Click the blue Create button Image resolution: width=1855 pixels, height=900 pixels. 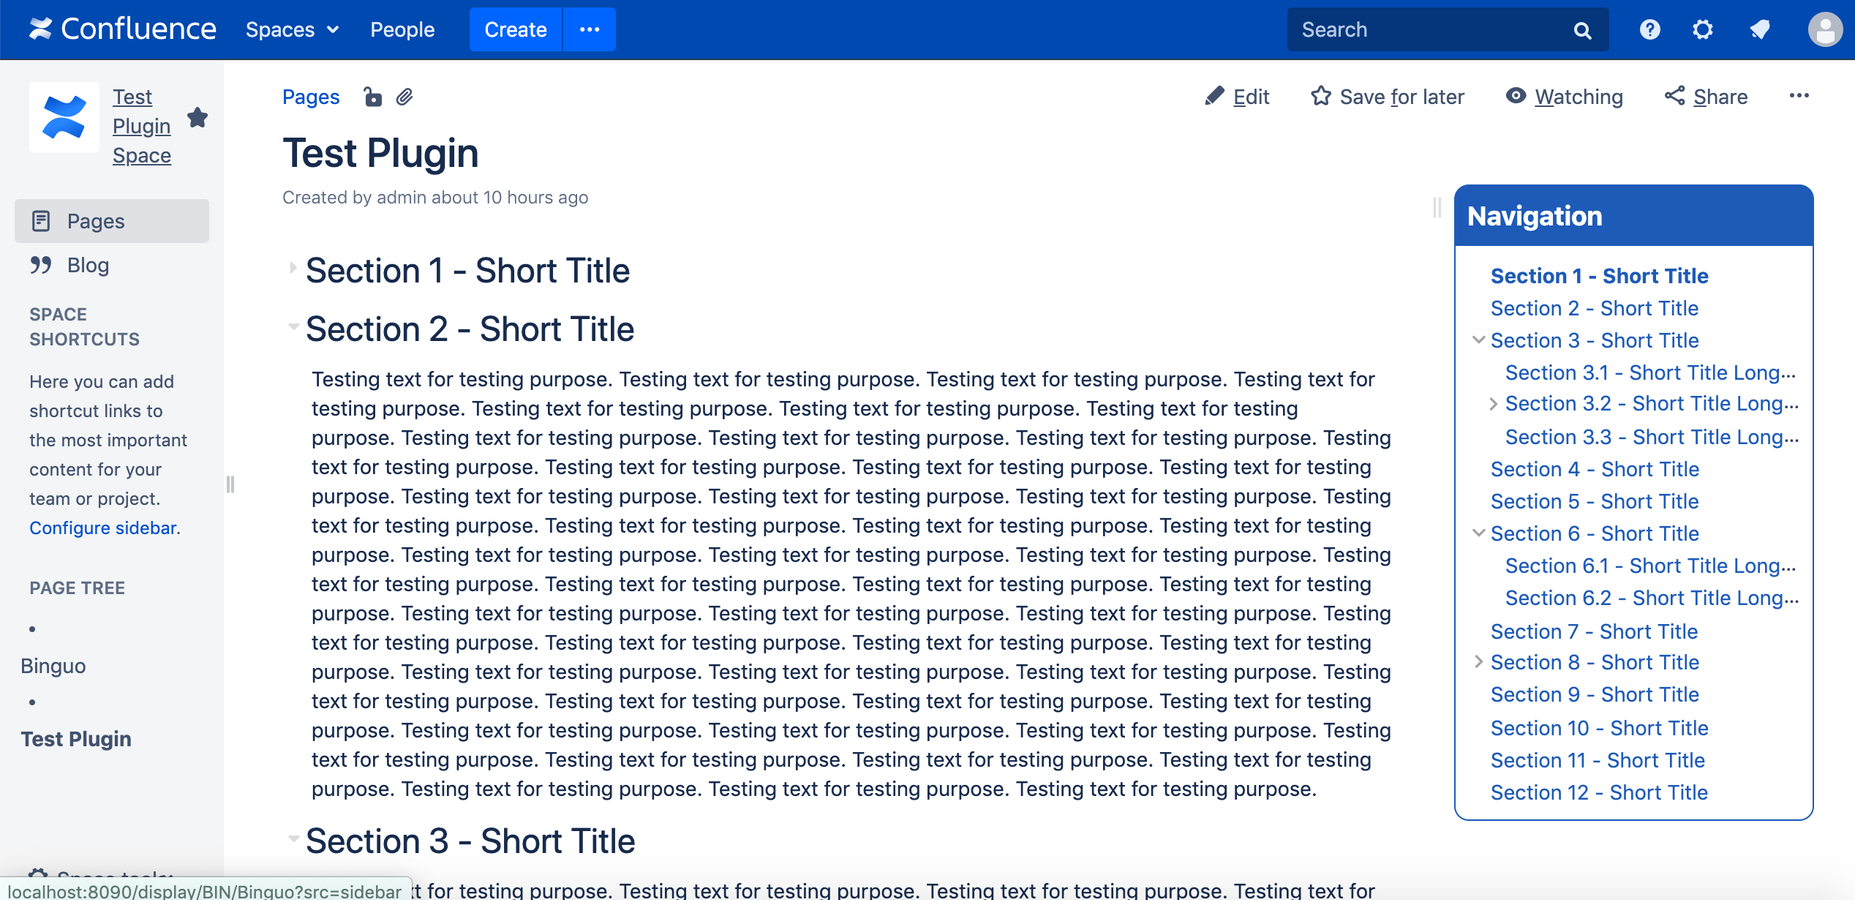click(x=516, y=30)
